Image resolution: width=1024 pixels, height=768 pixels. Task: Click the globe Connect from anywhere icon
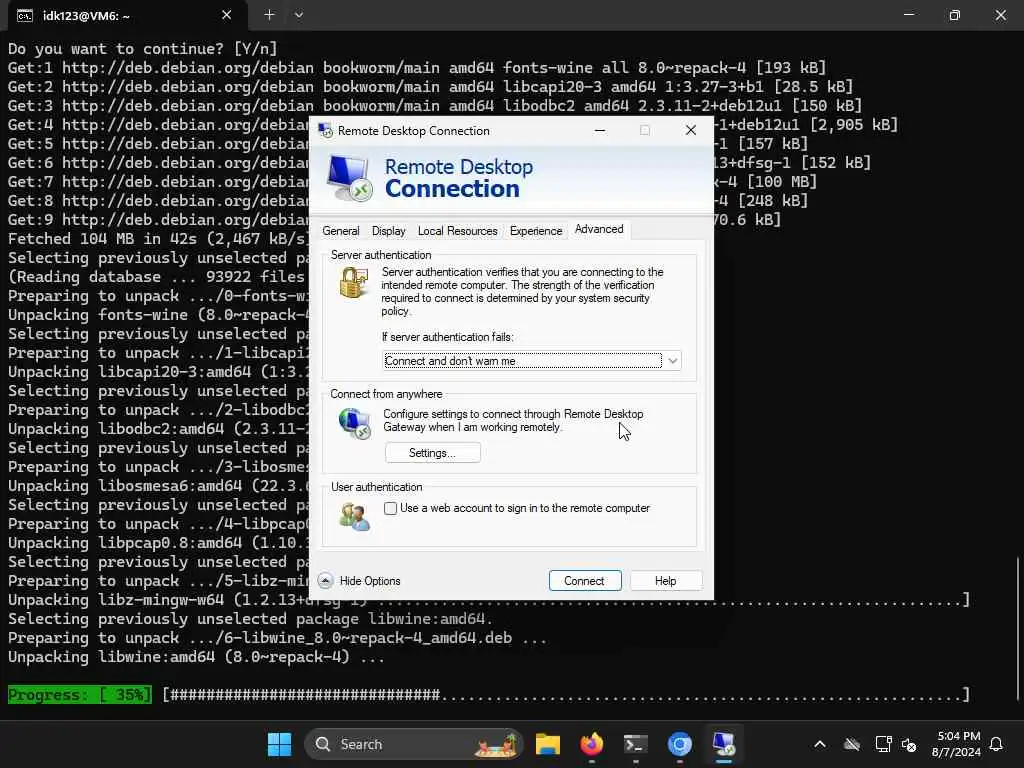(355, 423)
